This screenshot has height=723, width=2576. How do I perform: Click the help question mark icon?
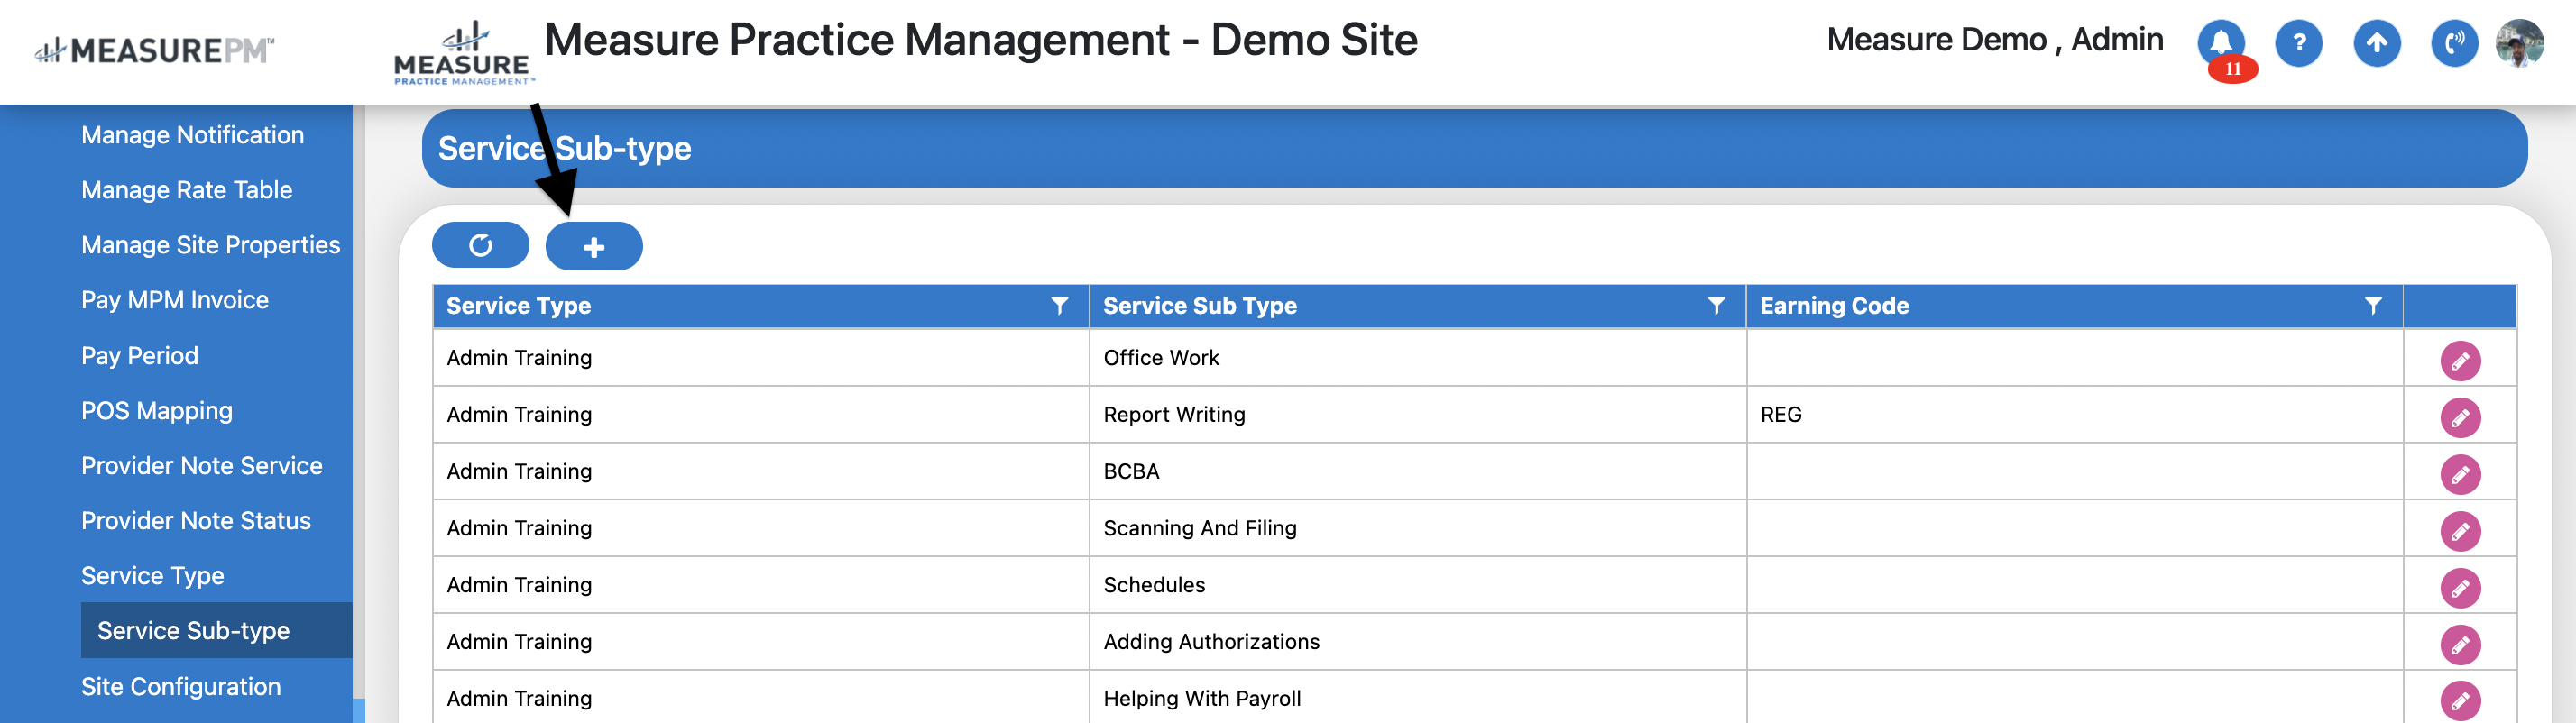click(x=2298, y=43)
